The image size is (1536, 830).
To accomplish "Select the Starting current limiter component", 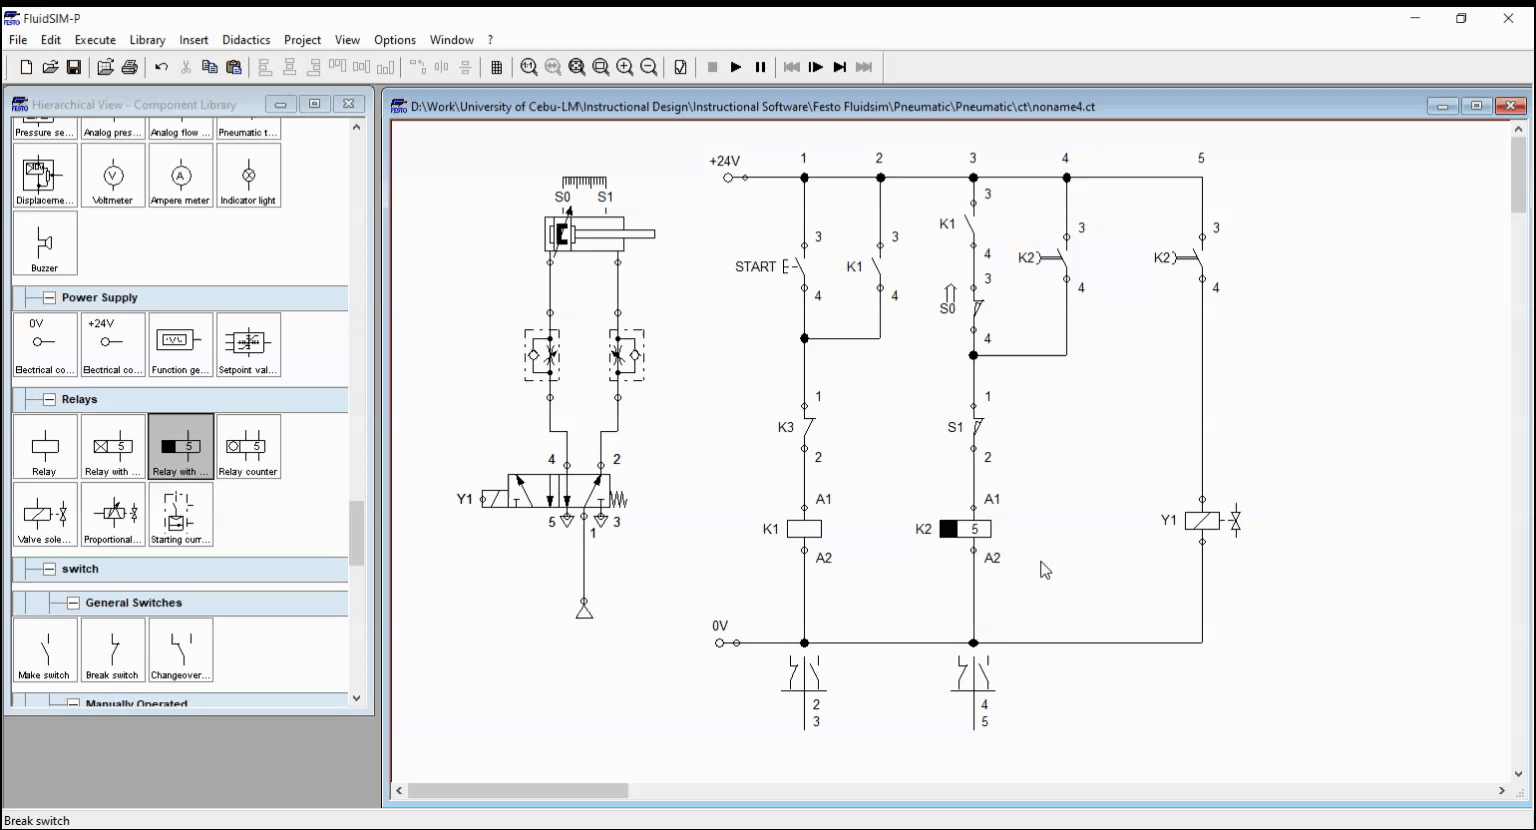I will [181, 515].
